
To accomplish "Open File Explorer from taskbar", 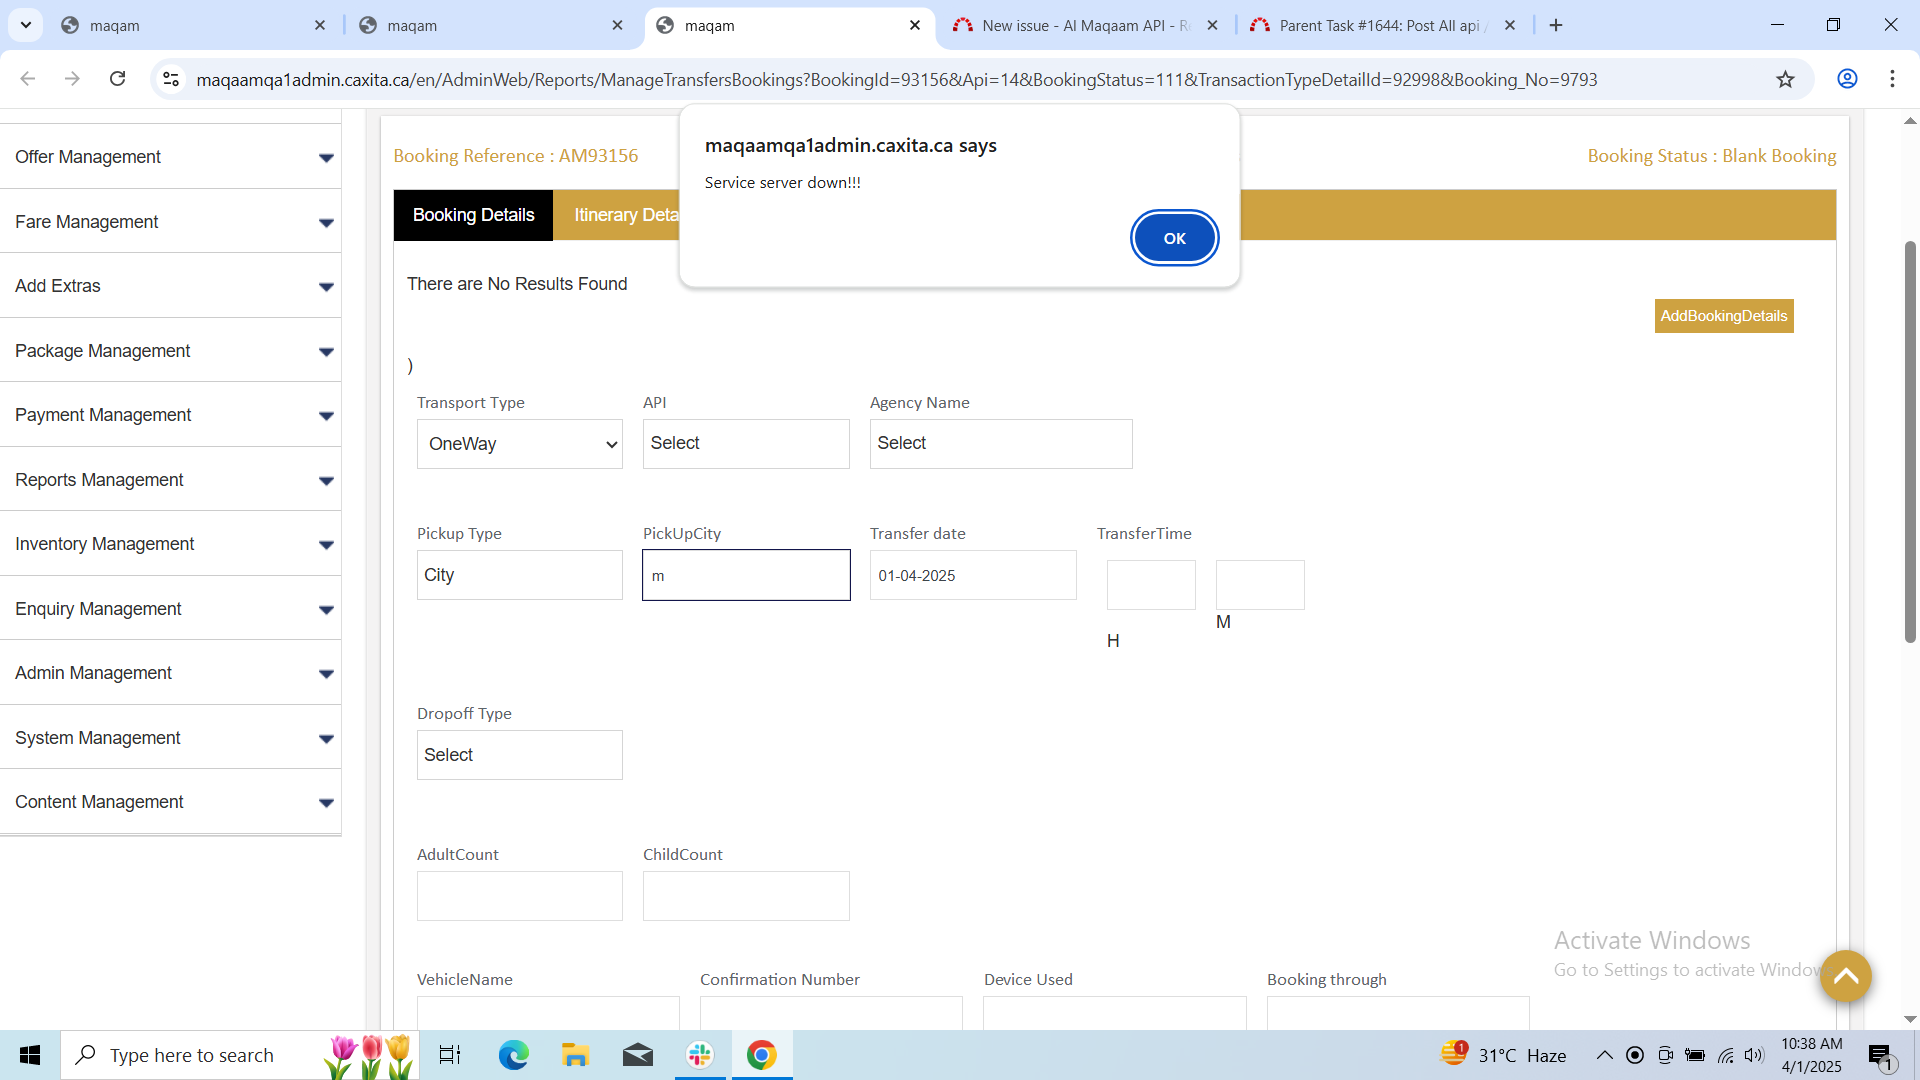I will [575, 1055].
